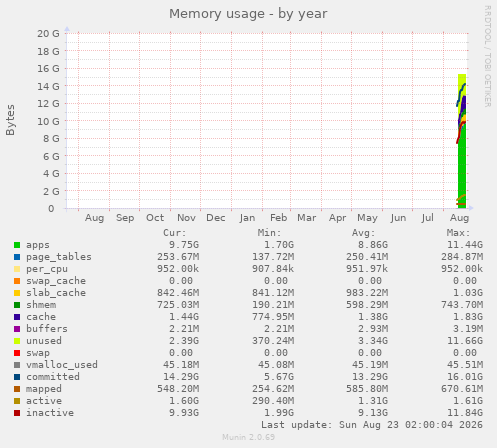Click the 'Min:' column header
The height and width of the screenshot is (448, 497).
click(269, 233)
